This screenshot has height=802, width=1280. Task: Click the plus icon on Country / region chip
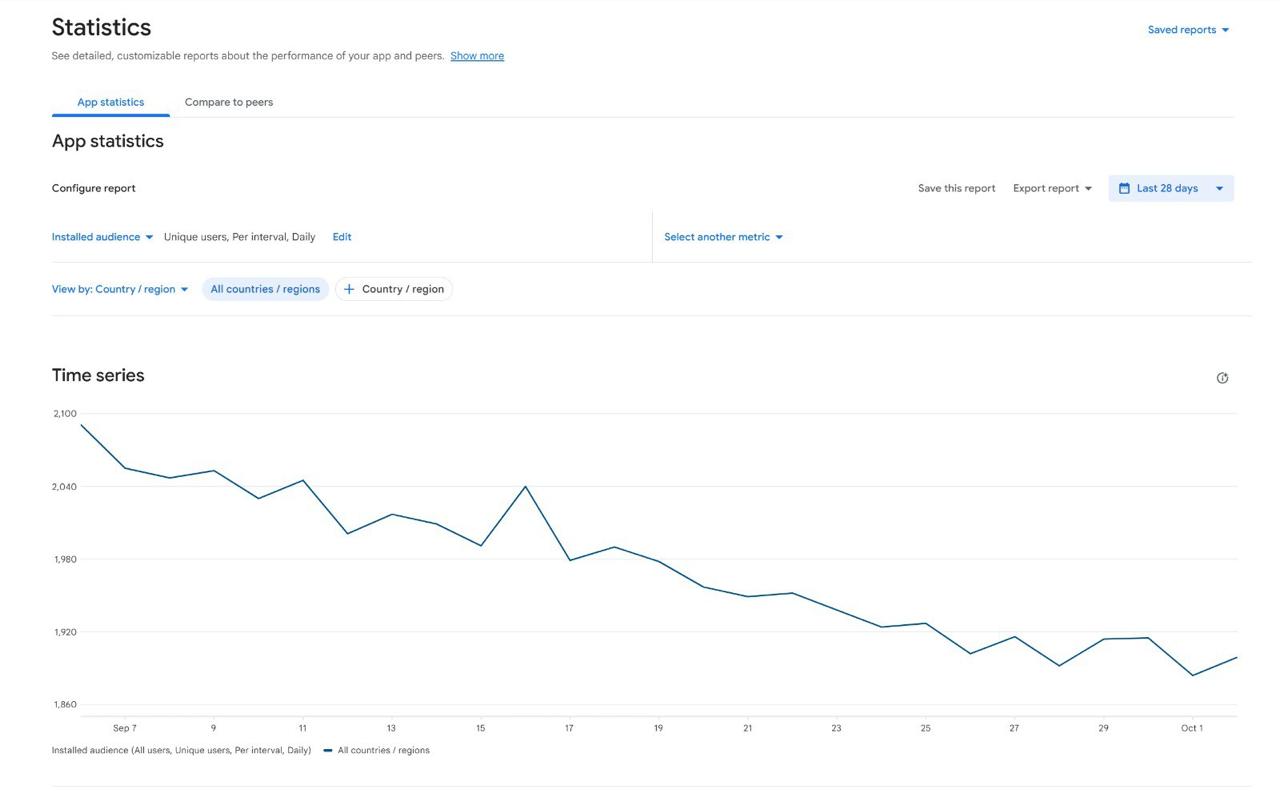[x=349, y=289]
